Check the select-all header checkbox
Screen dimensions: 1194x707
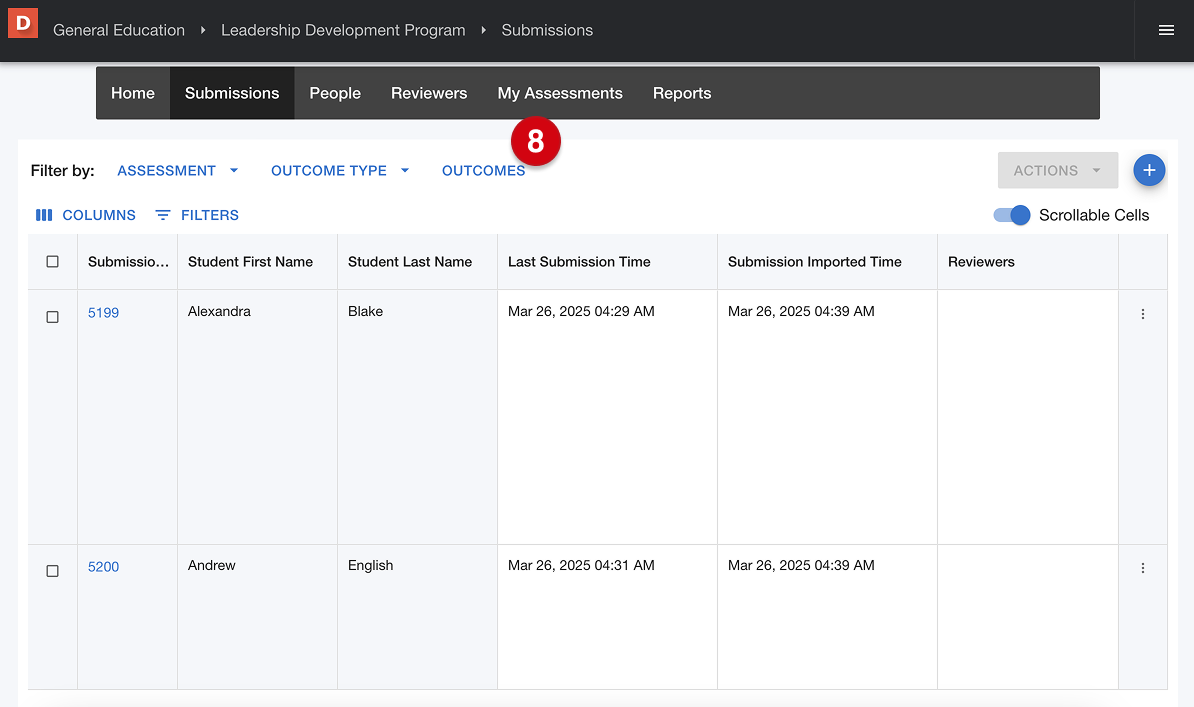(x=53, y=262)
